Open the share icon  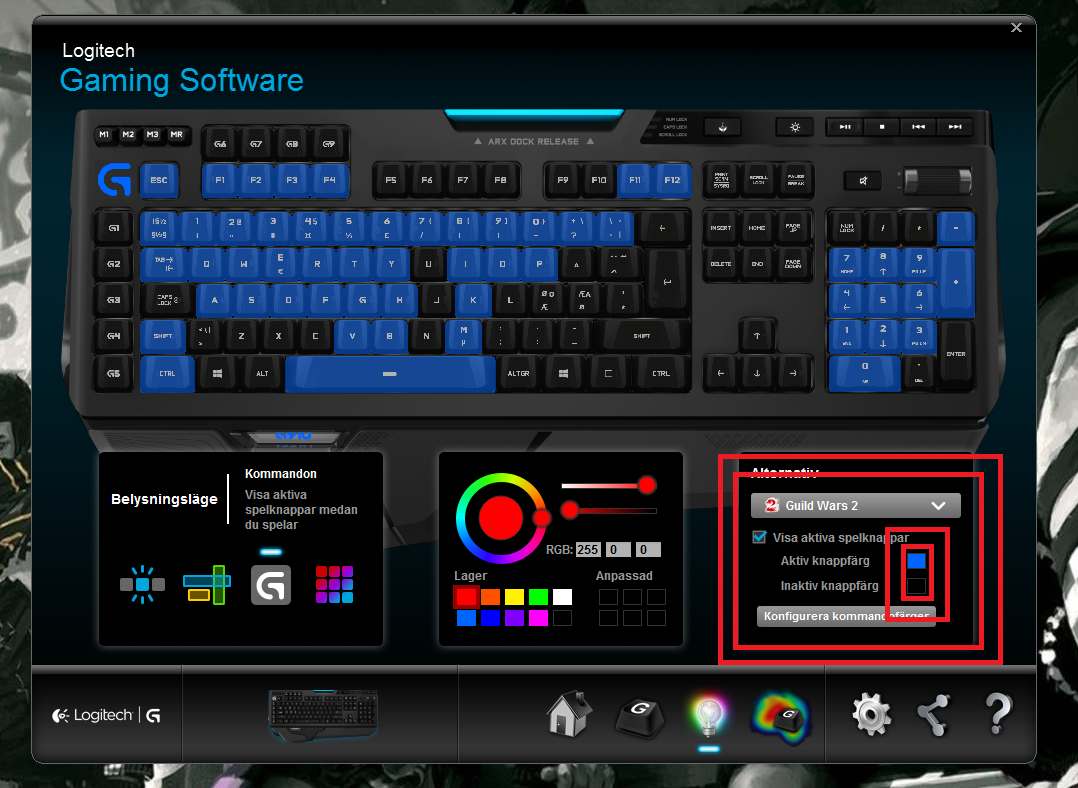pyautogui.click(x=934, y=714)
